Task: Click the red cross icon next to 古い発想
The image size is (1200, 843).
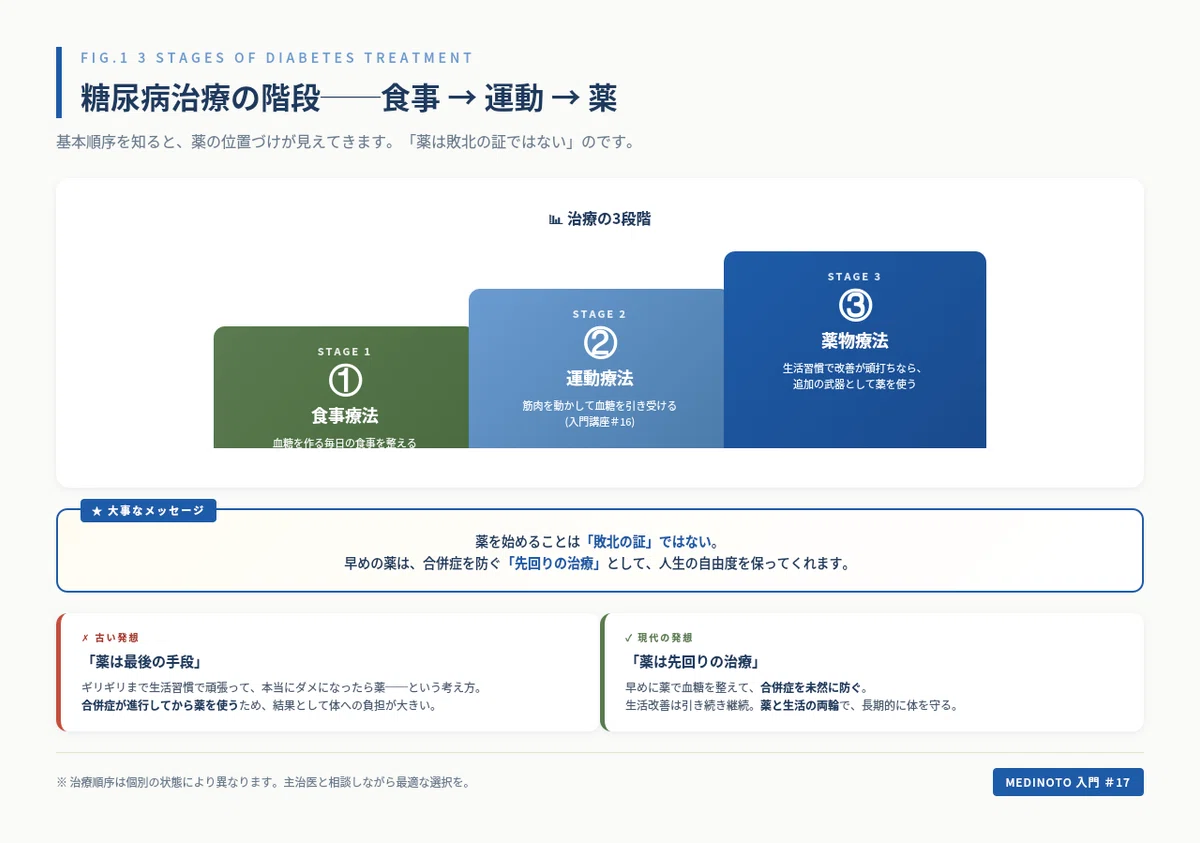Action: point(85,637)
